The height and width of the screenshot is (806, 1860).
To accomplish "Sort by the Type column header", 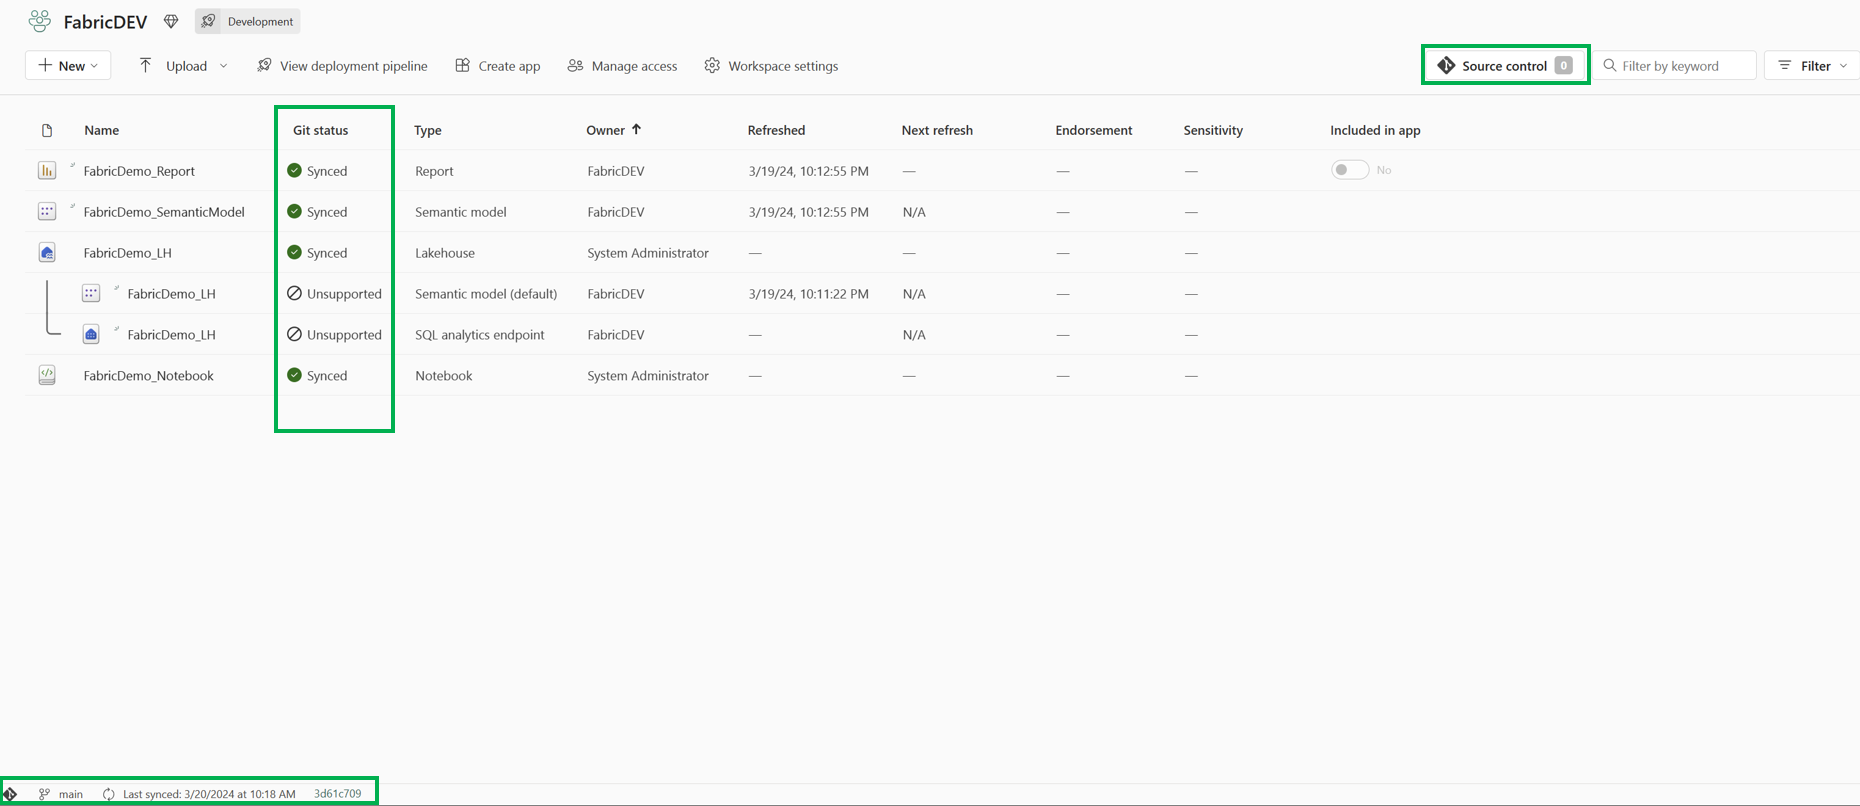I will tap(428, 130).
